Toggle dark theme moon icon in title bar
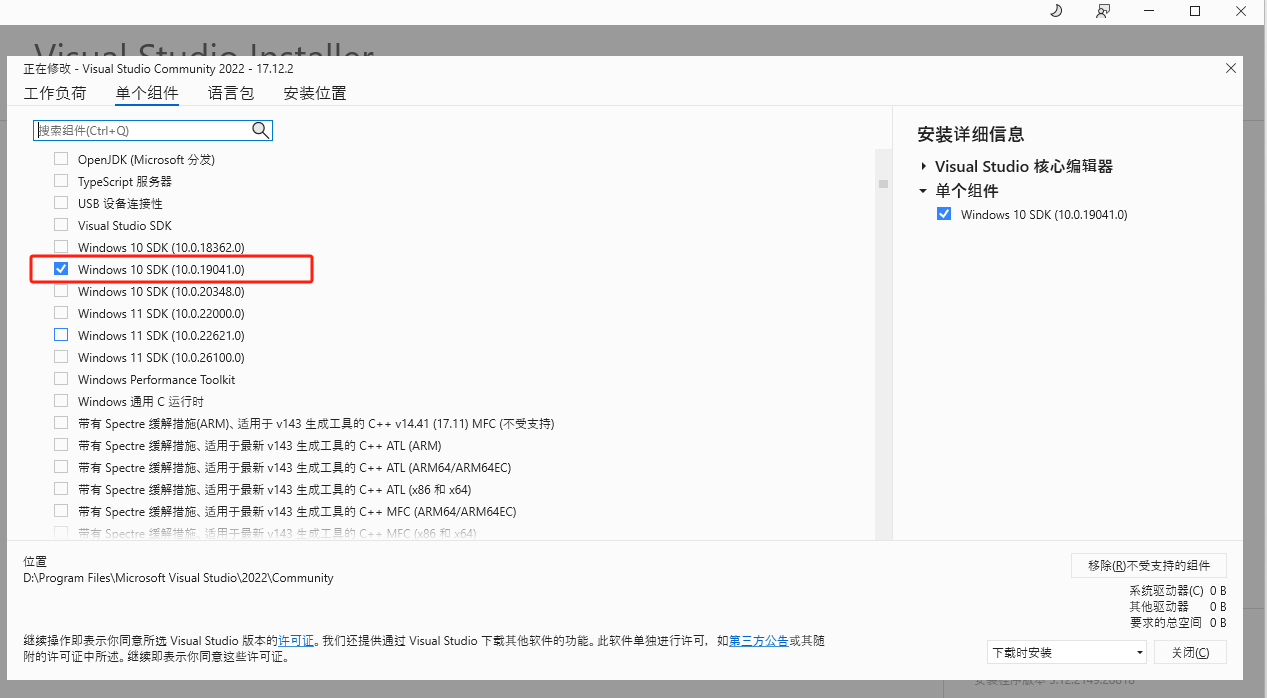 pyautogui.click(x=1056, y=11)
